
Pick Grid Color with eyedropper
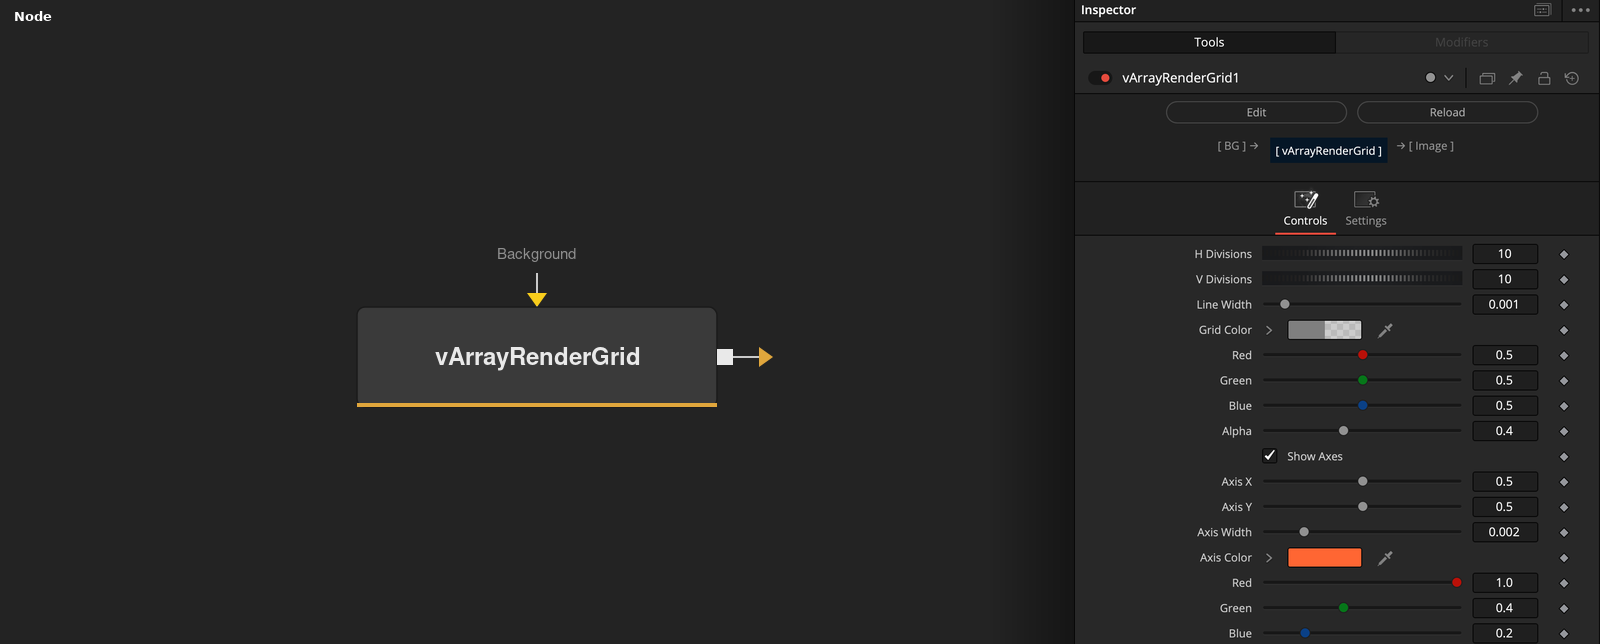(x=1385, y=330)
